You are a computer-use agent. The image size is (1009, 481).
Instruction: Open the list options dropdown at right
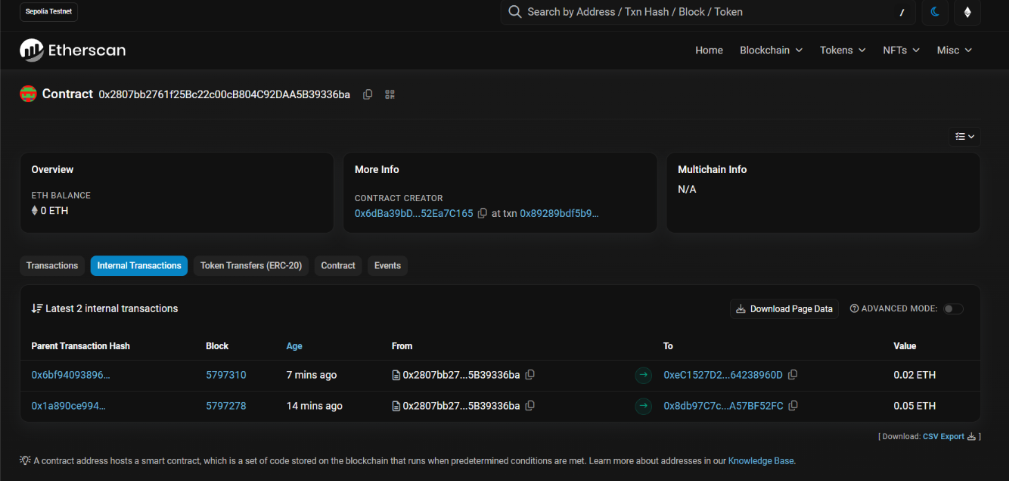(965, 137)
